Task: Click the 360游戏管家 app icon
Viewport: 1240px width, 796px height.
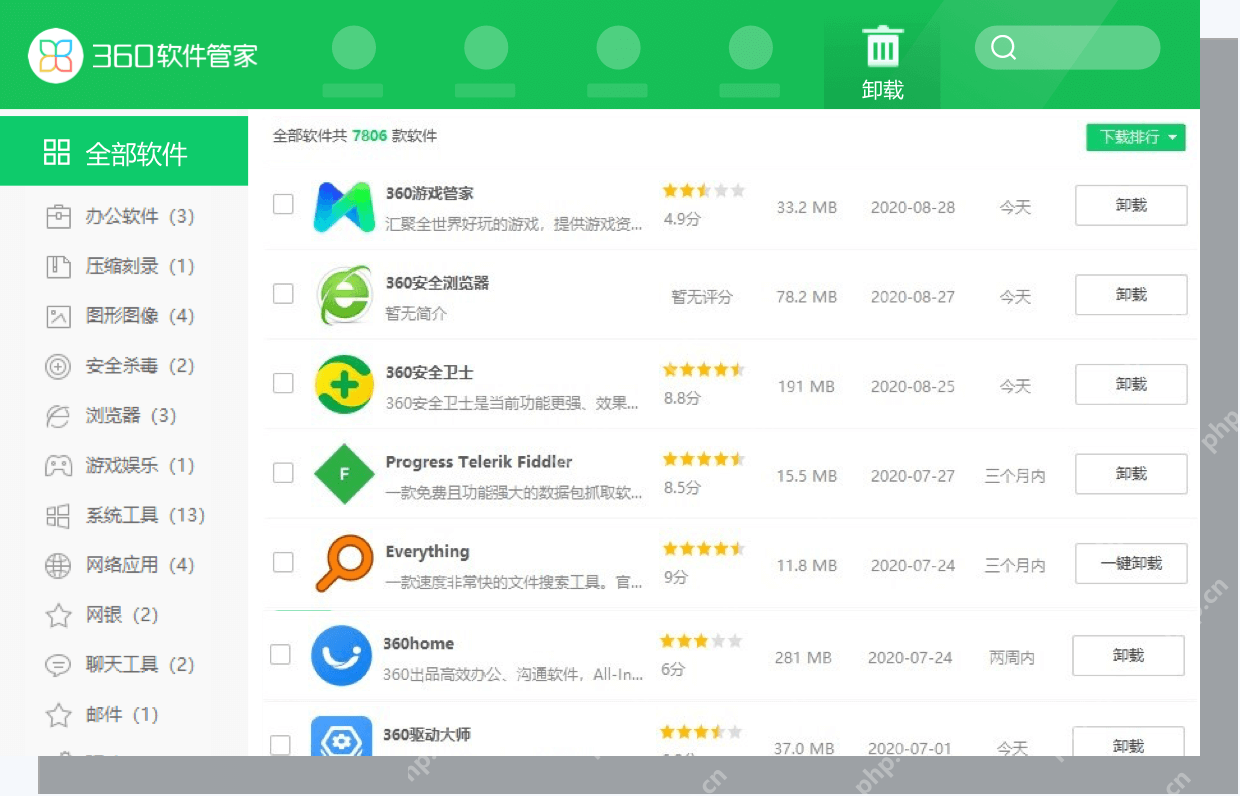Action: (x=344, y=206)
